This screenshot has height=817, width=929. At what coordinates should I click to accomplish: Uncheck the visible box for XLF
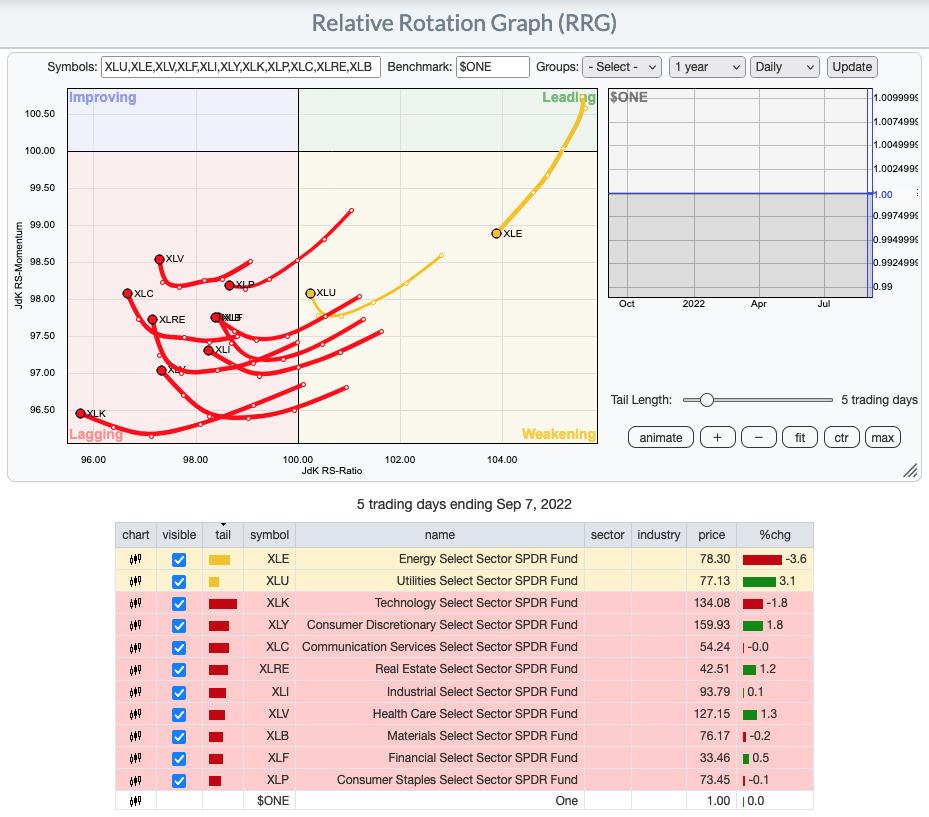(x=179, y=758)
